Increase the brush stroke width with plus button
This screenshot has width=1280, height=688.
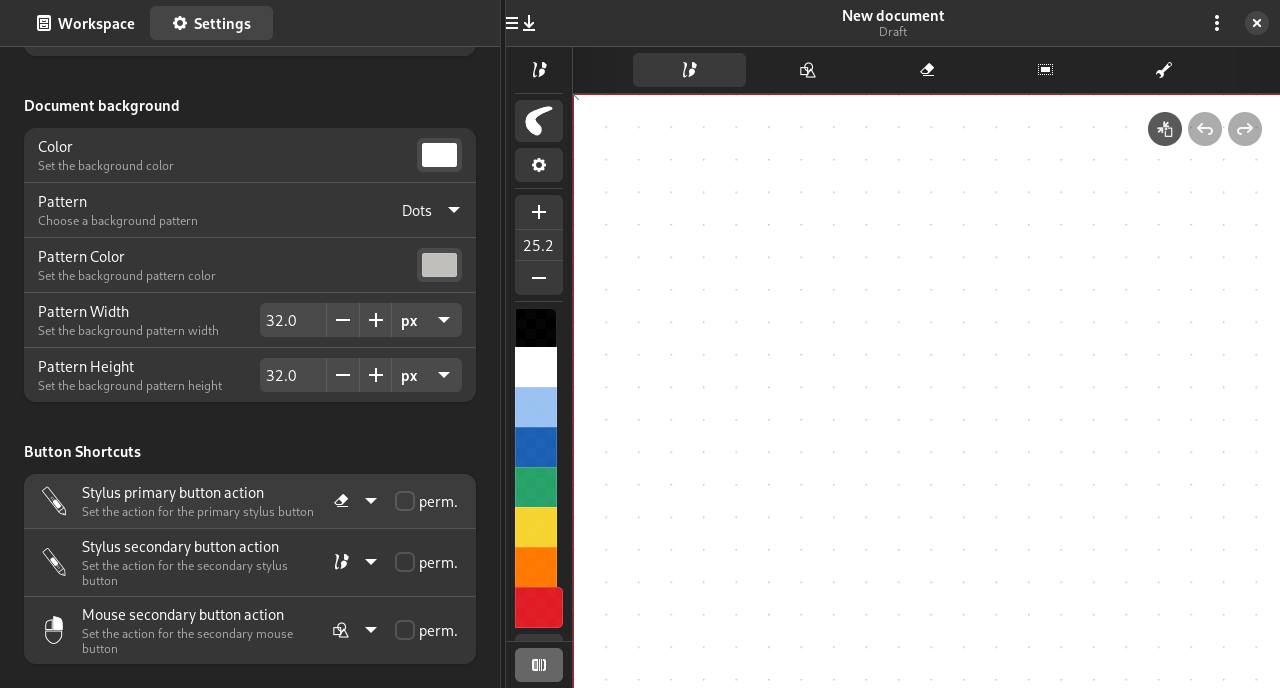click(538, 212)
